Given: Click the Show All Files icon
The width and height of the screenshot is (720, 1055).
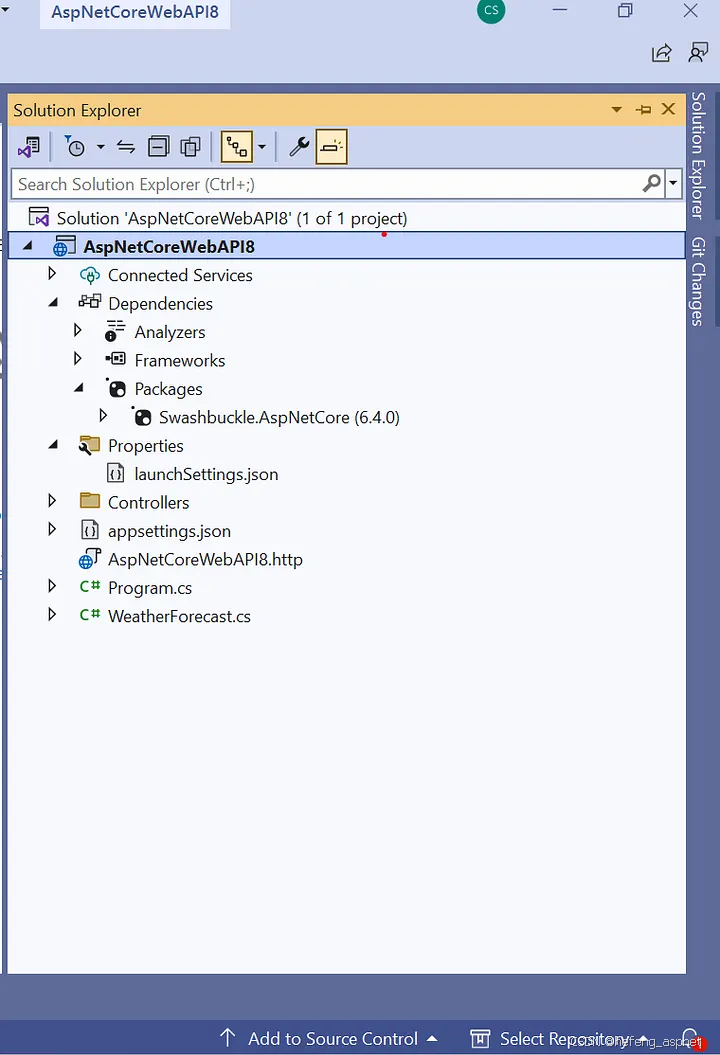Looking at the screenshot, I should coord(191,147).
